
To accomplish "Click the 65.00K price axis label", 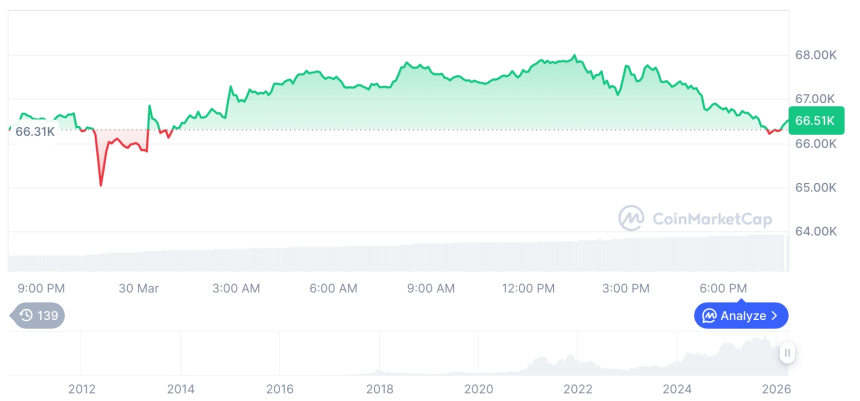I will [815, 187].
